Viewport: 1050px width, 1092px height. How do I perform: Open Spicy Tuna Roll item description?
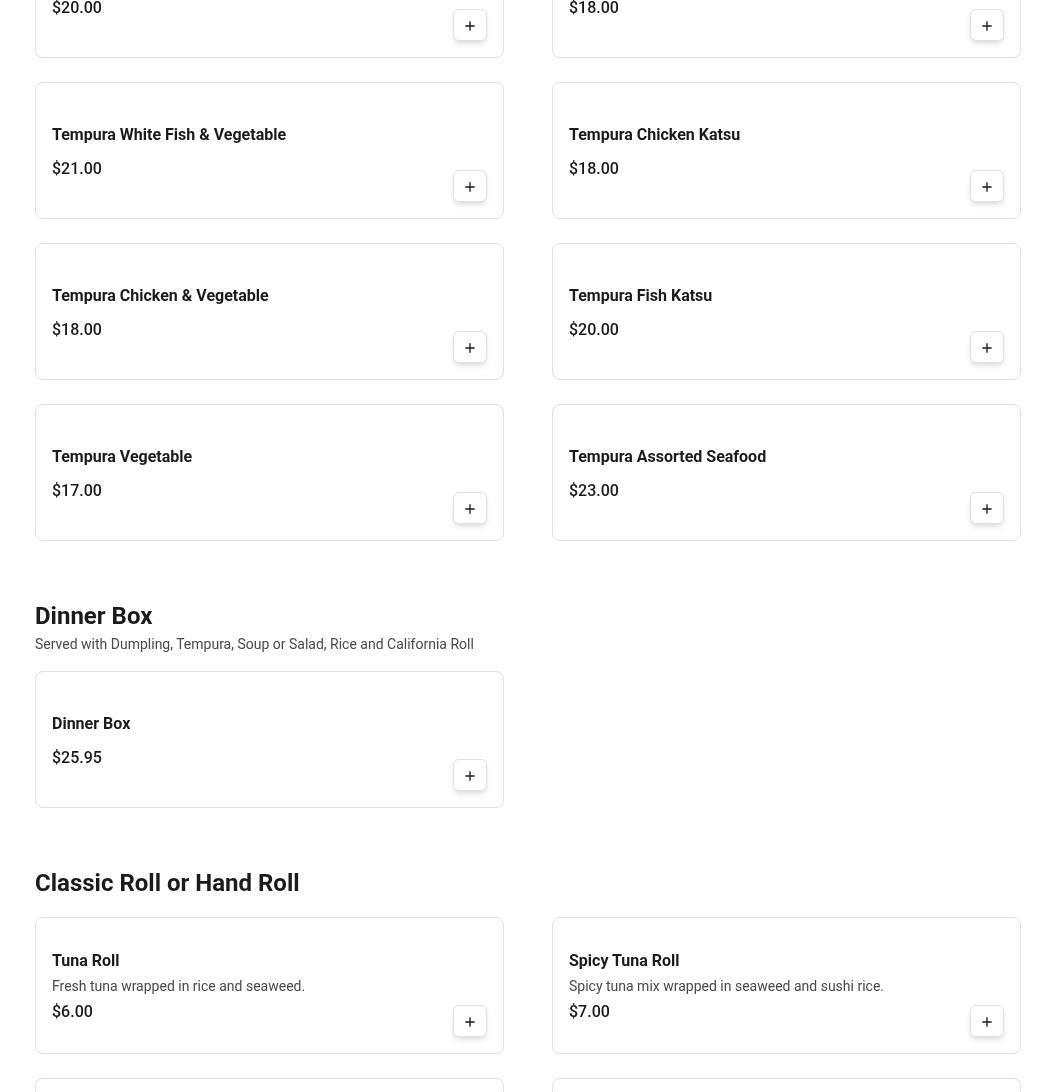[x=726, y=986]
